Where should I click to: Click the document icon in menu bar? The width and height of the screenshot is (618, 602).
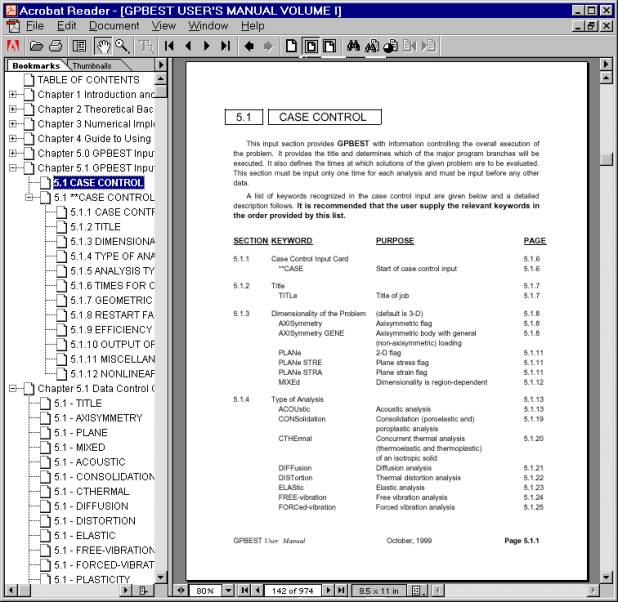pyautogui.click(x=13, y=26)
